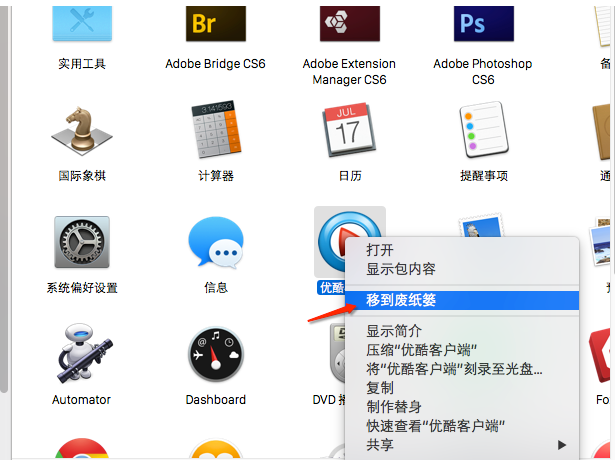Click the 系统偏好设置 label text
The image size is (615, 460).
coord(82,288)
